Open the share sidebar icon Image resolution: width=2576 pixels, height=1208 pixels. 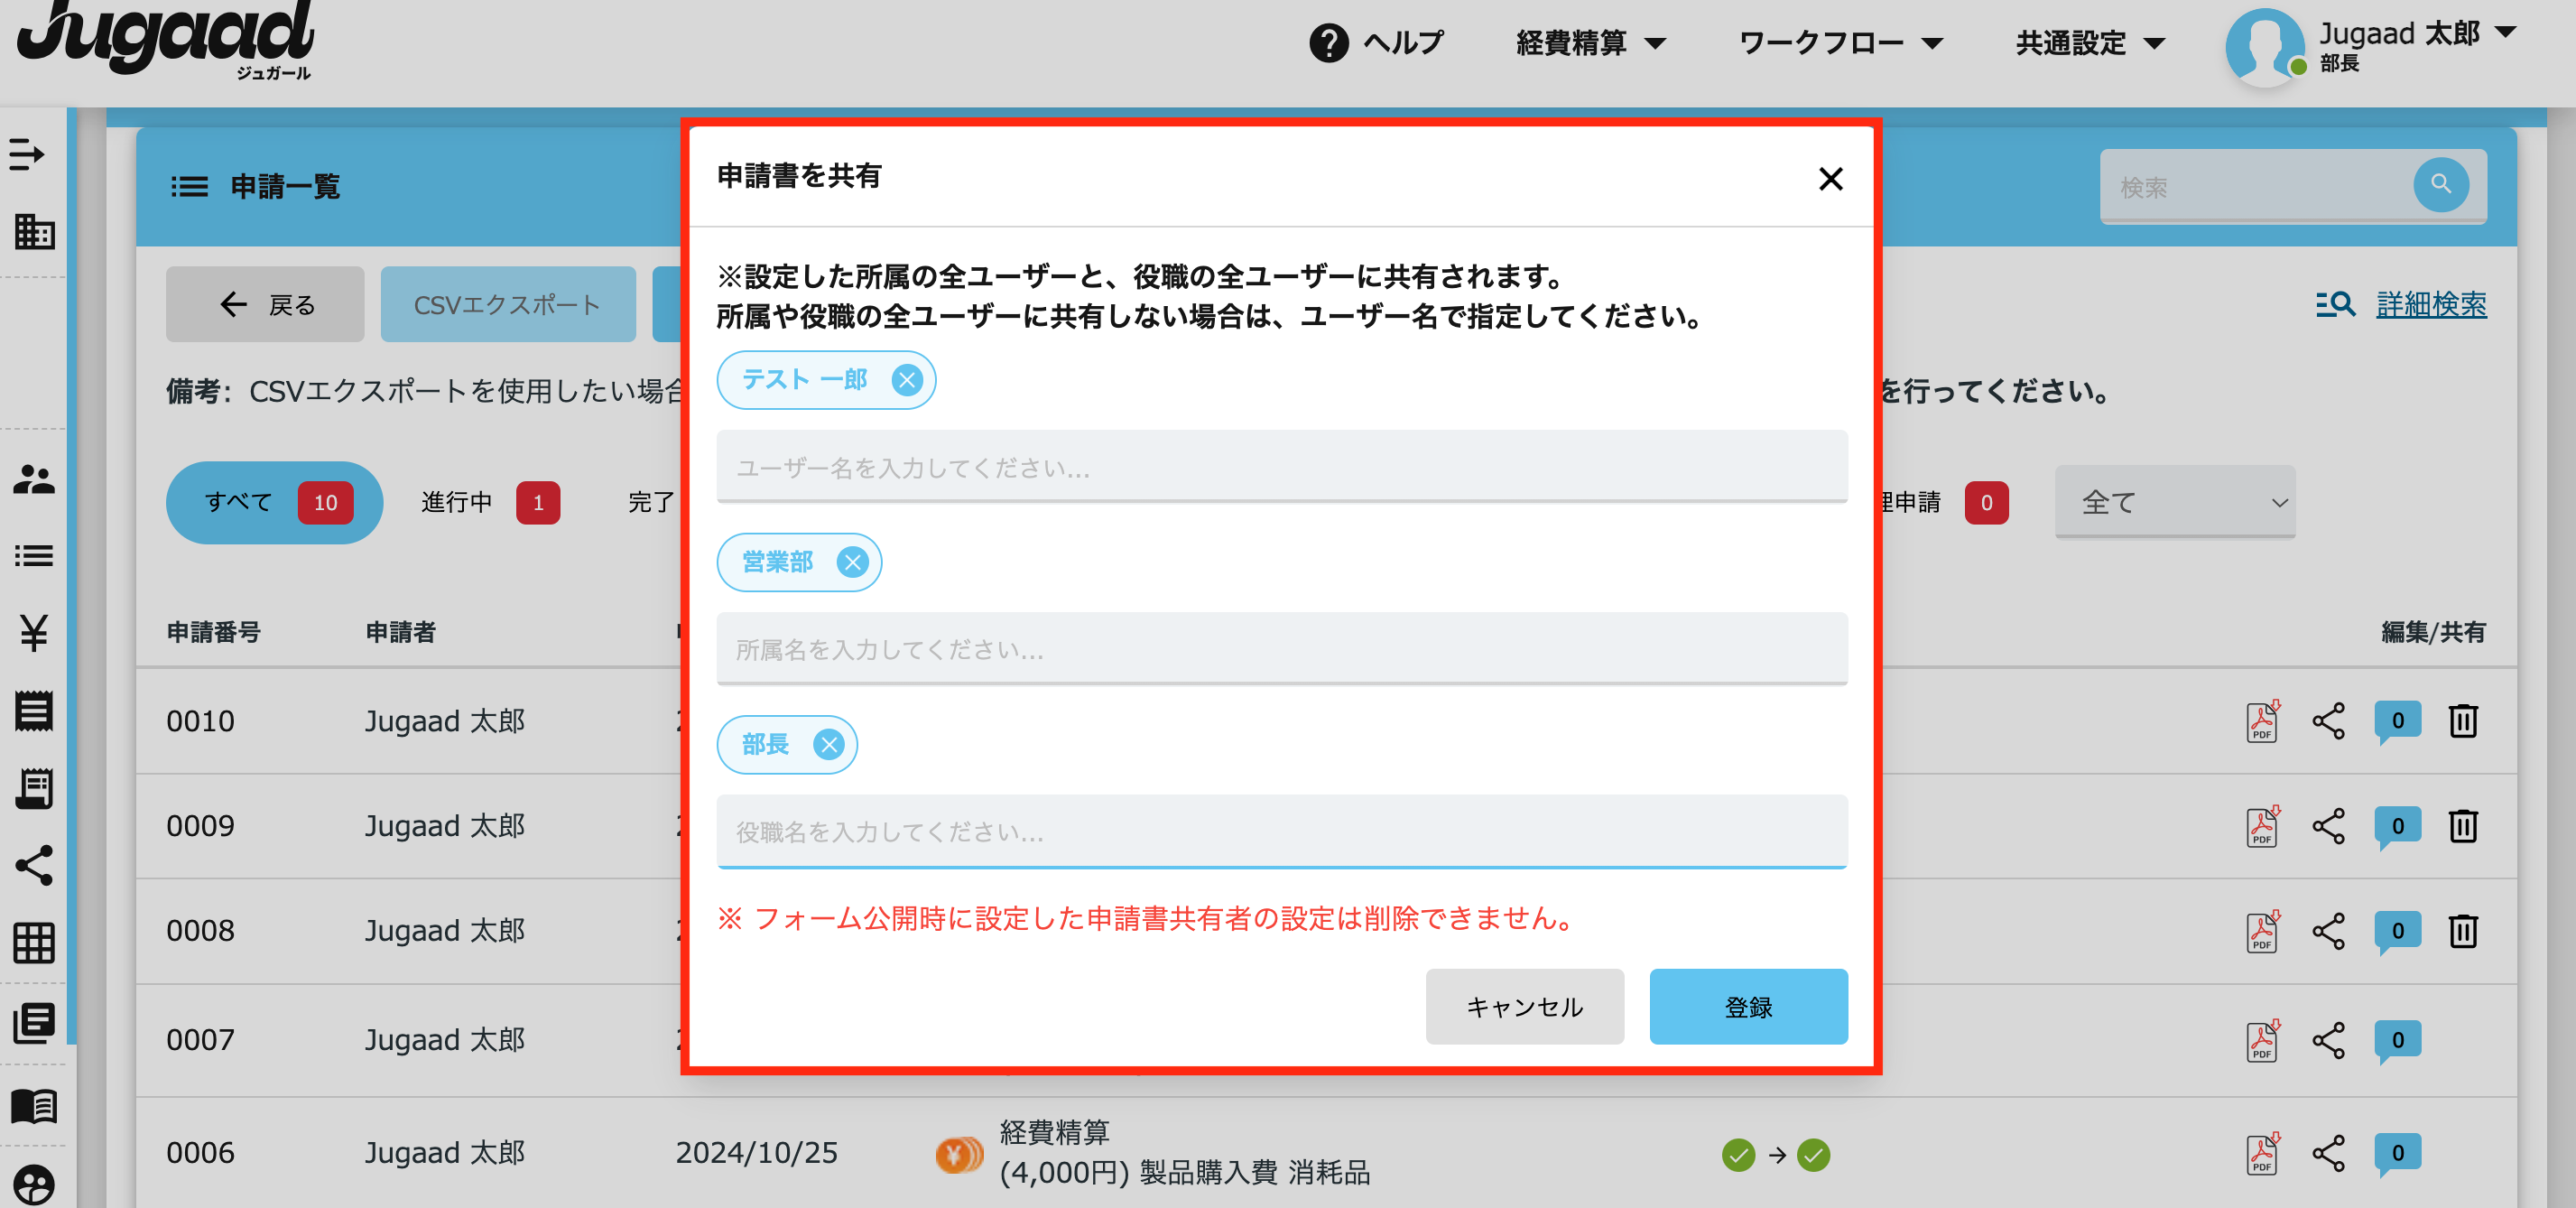point(34,865)
